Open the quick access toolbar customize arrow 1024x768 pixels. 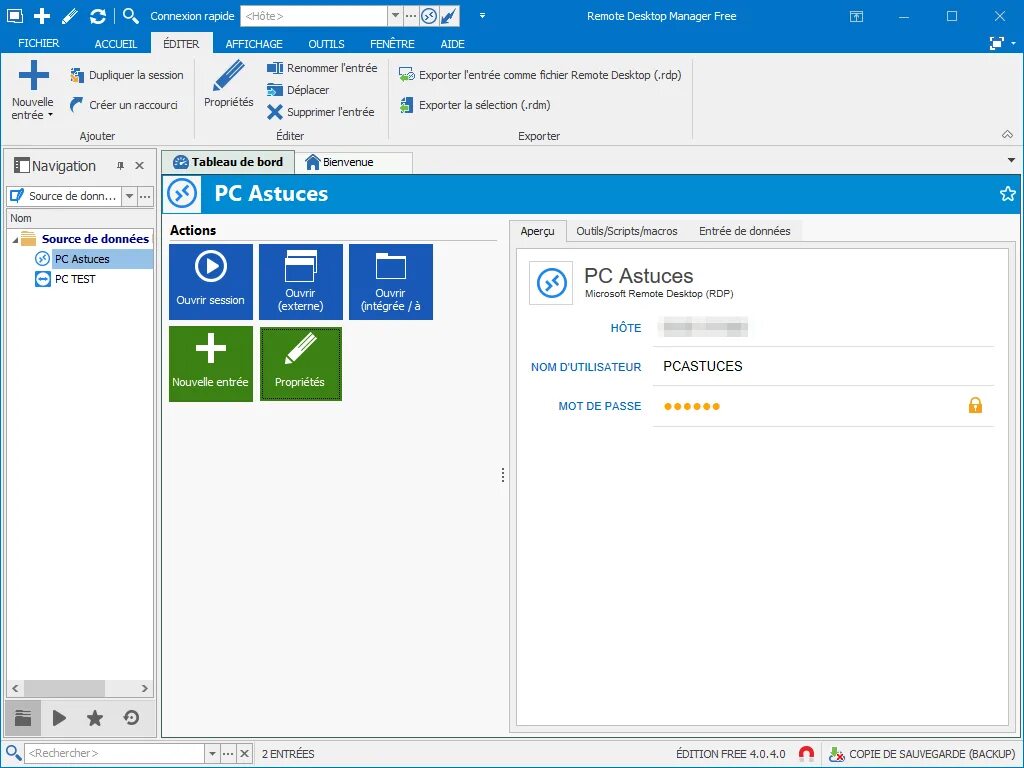tap(482, 16)
